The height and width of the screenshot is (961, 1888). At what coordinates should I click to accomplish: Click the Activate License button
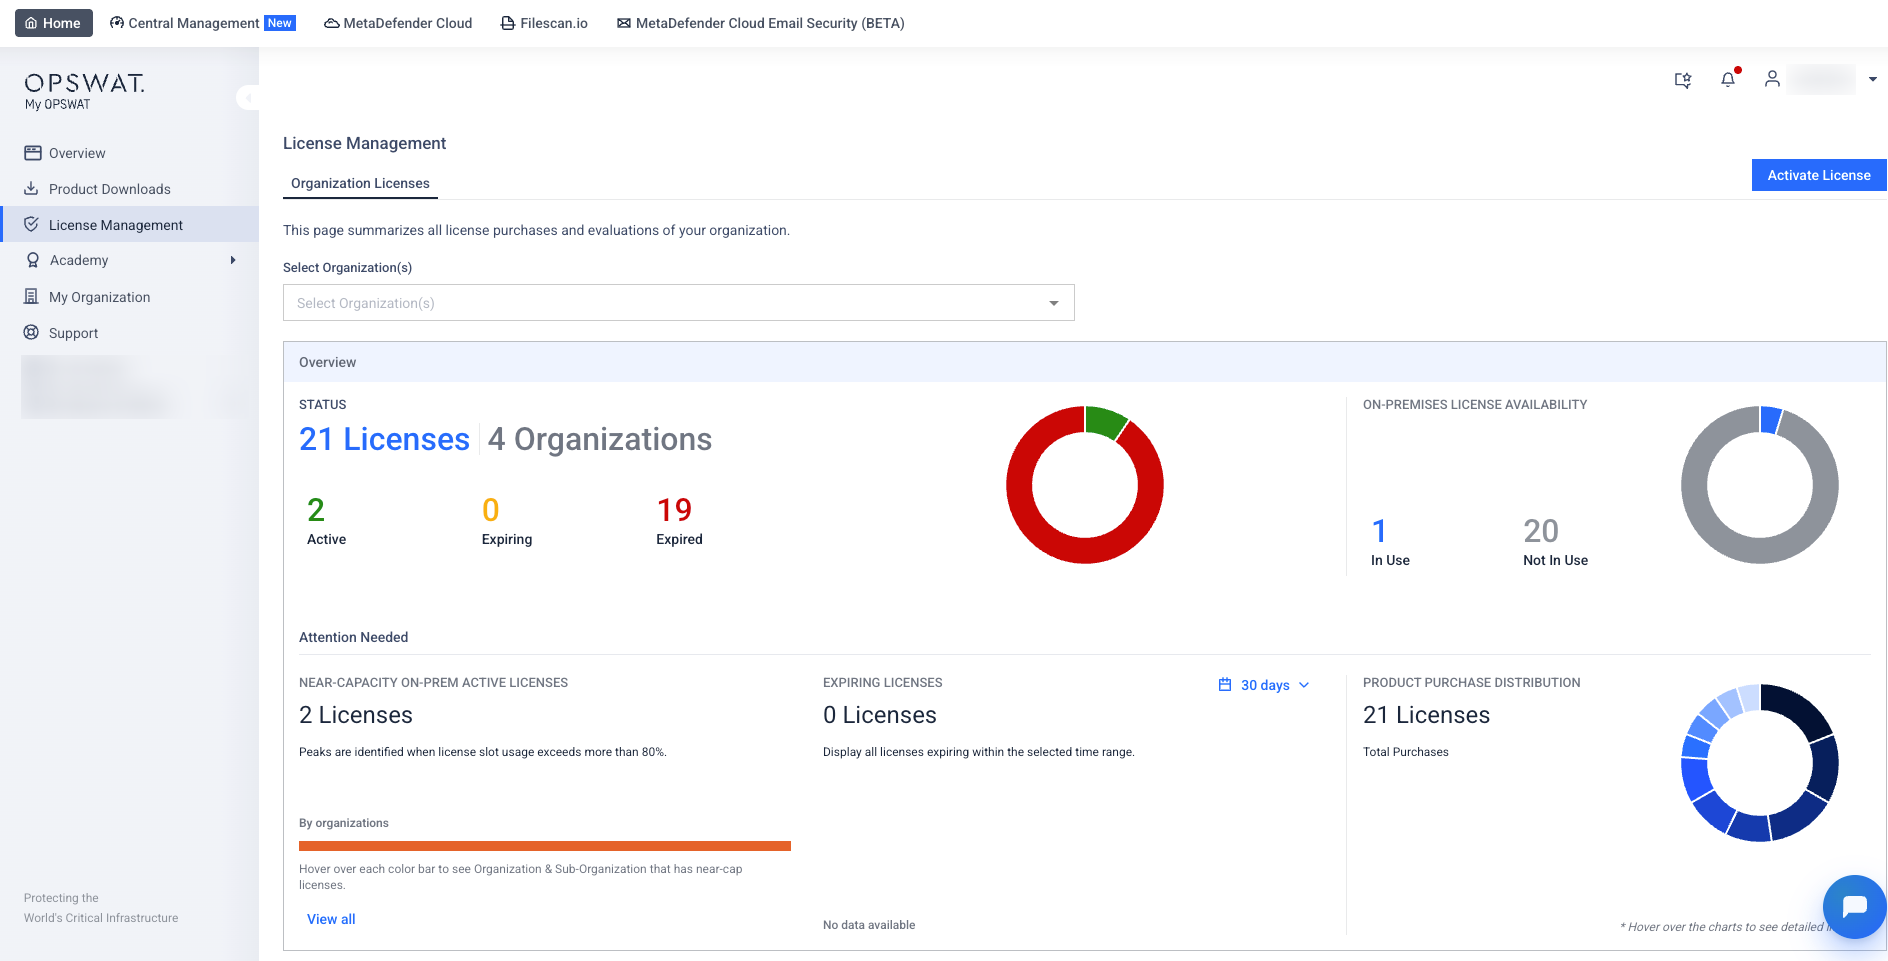click(x=1818, y=175)
